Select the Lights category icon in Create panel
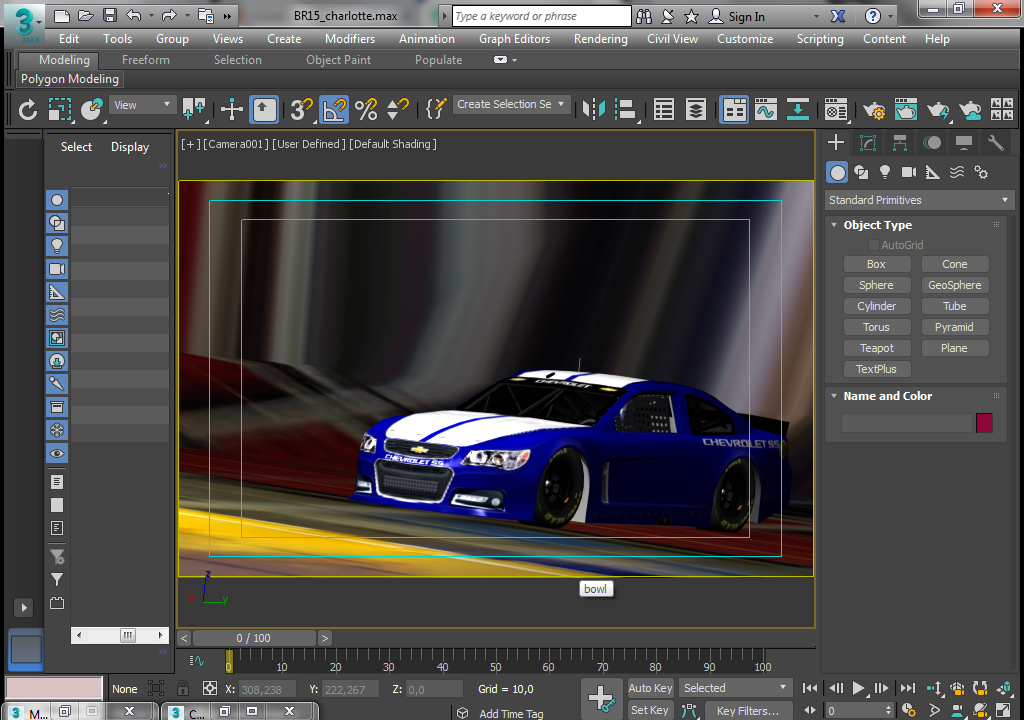Image resolution: width=1024 pixels, height=720 pixels. (x=884, y=172)
